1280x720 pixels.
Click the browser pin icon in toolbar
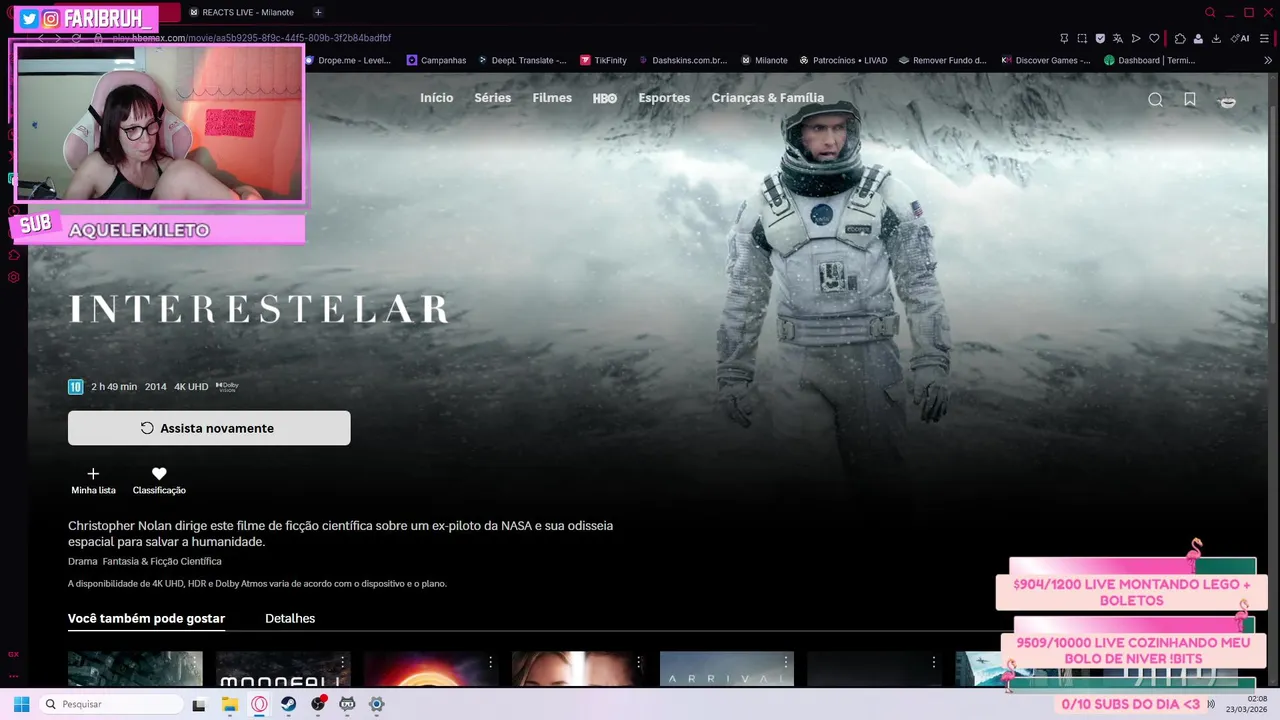coord(1064,39)
